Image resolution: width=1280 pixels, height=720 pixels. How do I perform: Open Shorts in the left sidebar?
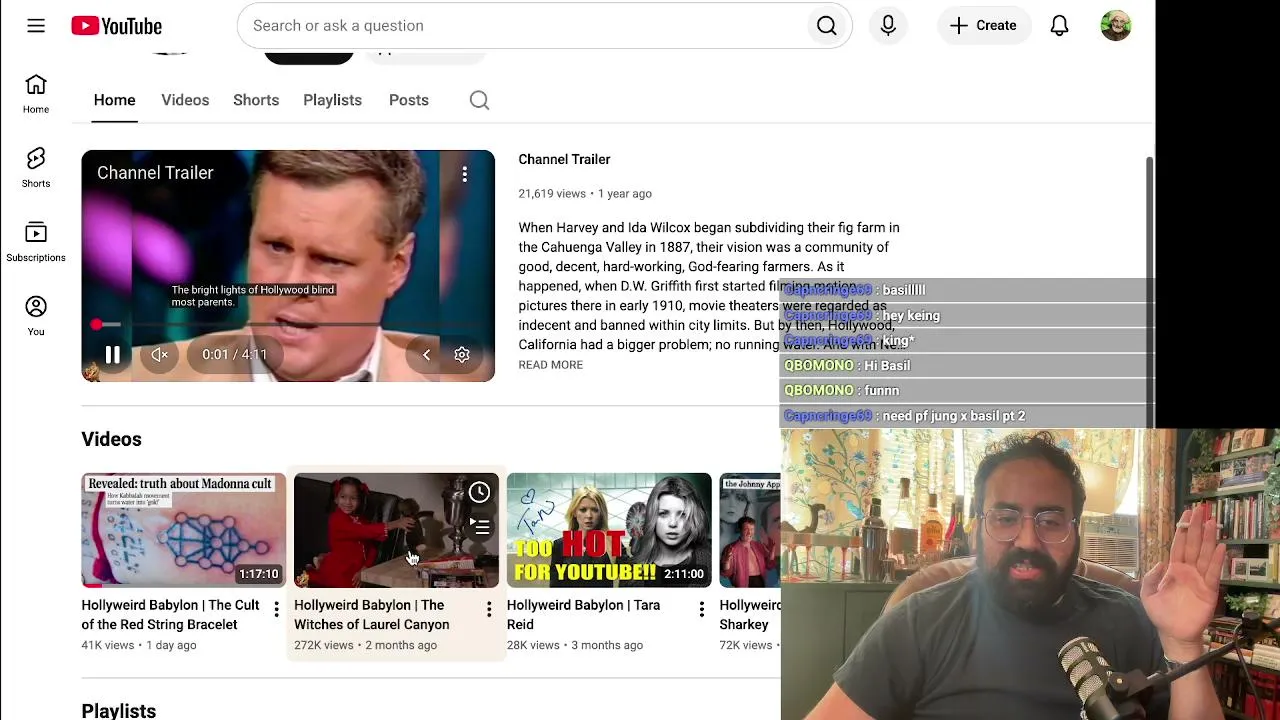[x=36, y=168]
